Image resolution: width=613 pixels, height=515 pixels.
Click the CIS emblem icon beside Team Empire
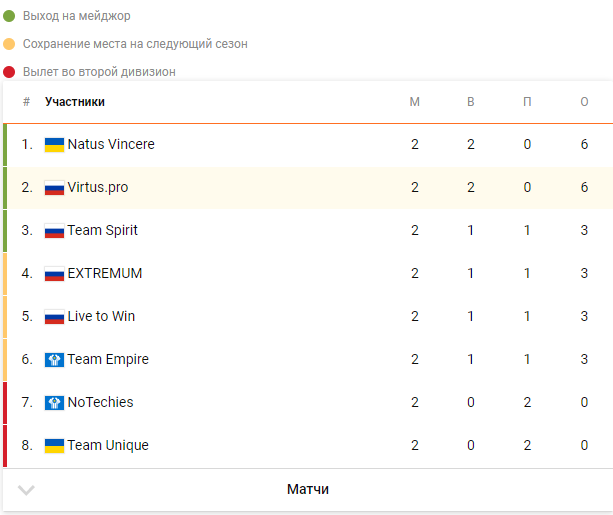tap(54, 360)
